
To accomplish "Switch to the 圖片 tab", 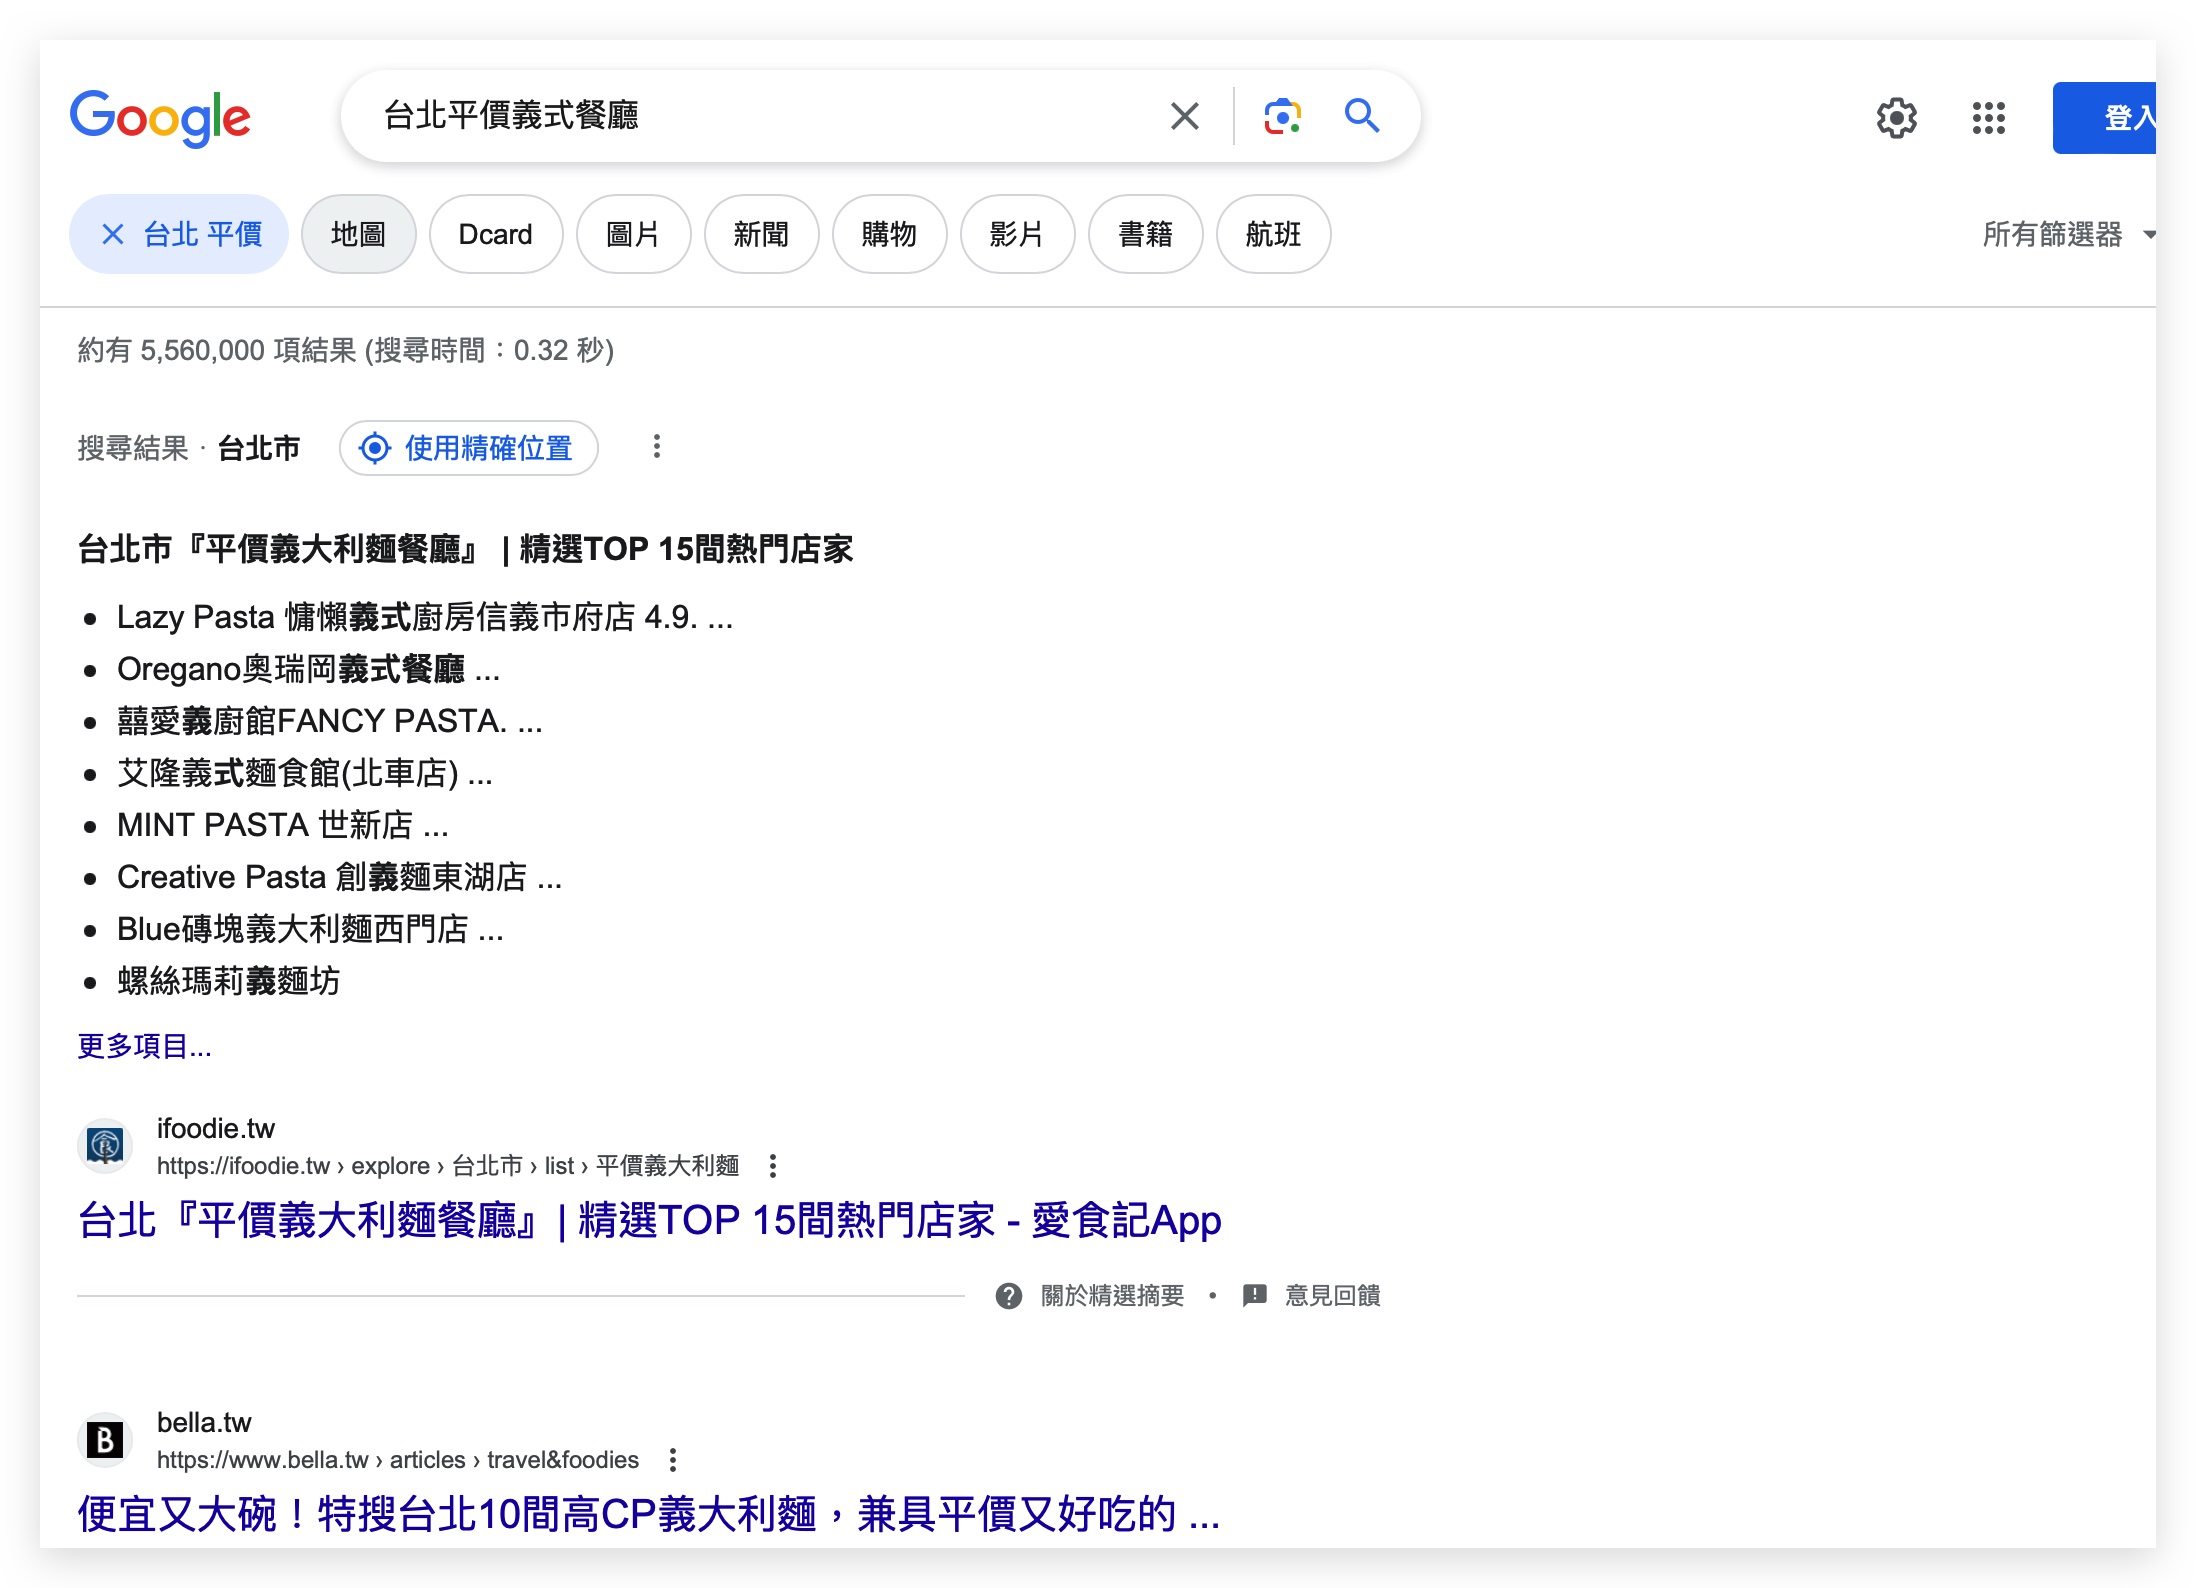I will (x=633, y=234).
